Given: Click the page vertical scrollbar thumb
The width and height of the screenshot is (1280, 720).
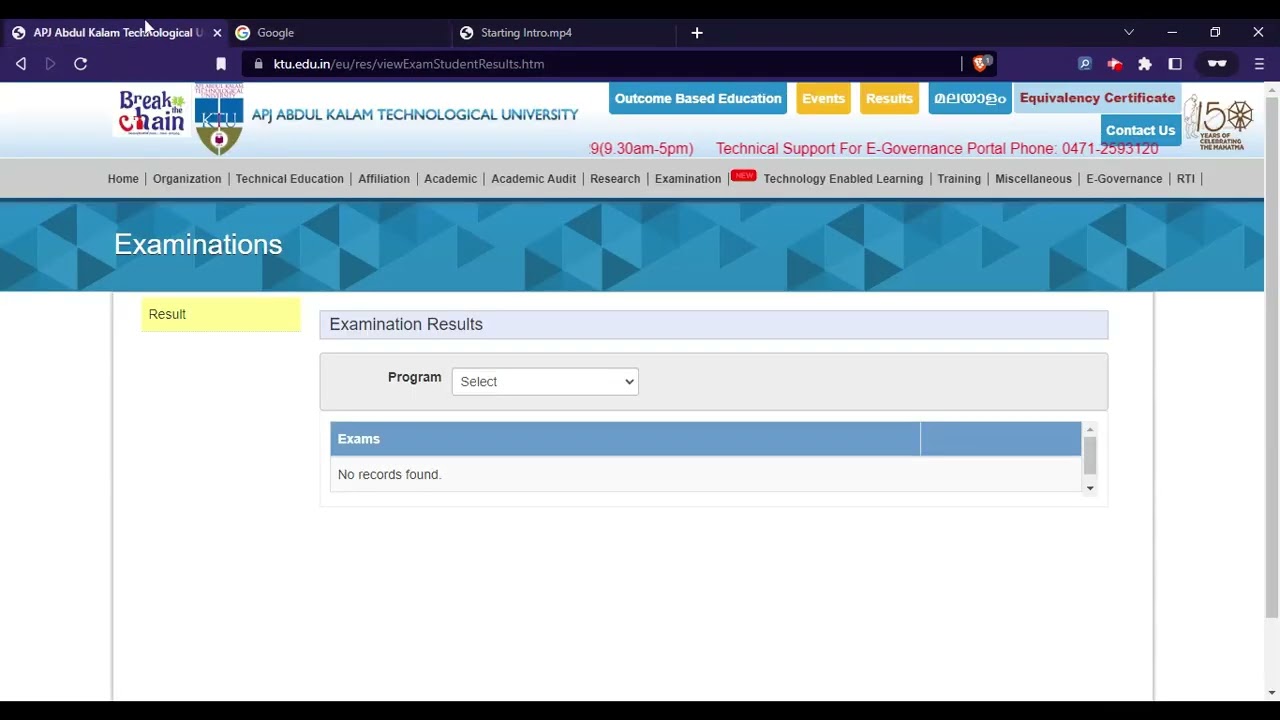Looking at the screenshot, I should (x=1272, y=355).
